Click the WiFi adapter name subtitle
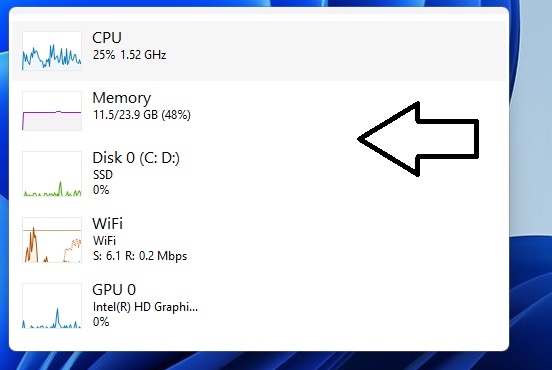The height and width of the screenshot is (370, 552). point(104,241)
